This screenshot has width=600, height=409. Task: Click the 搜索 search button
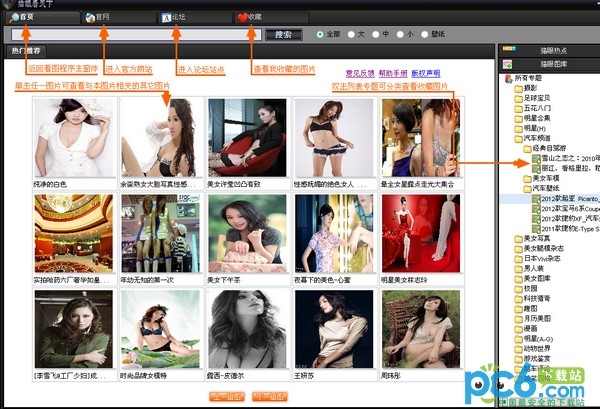click(x=284, y=35)
